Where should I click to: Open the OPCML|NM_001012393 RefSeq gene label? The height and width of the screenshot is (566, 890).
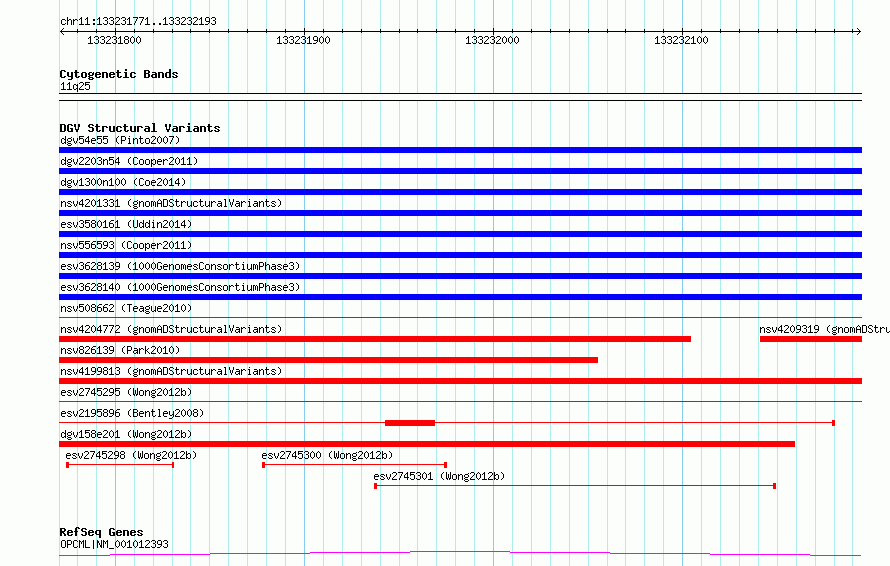tap(114, 544)
